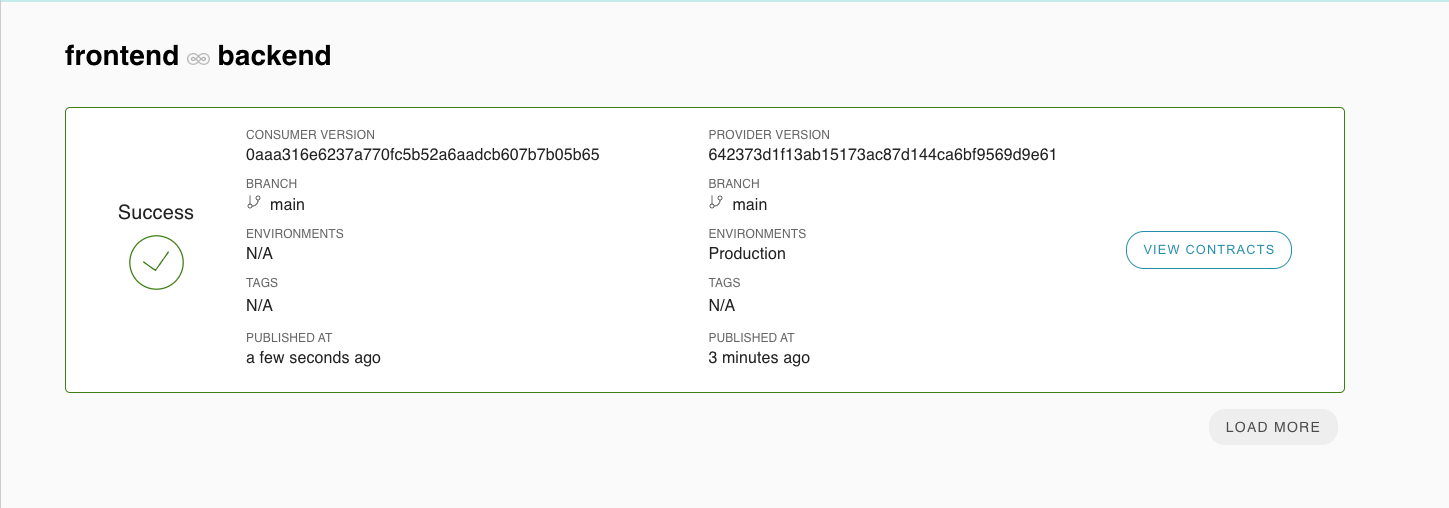Click the provider TAGS N/A value
This screenshot has width=1449, height=508.
click(722, 306)
